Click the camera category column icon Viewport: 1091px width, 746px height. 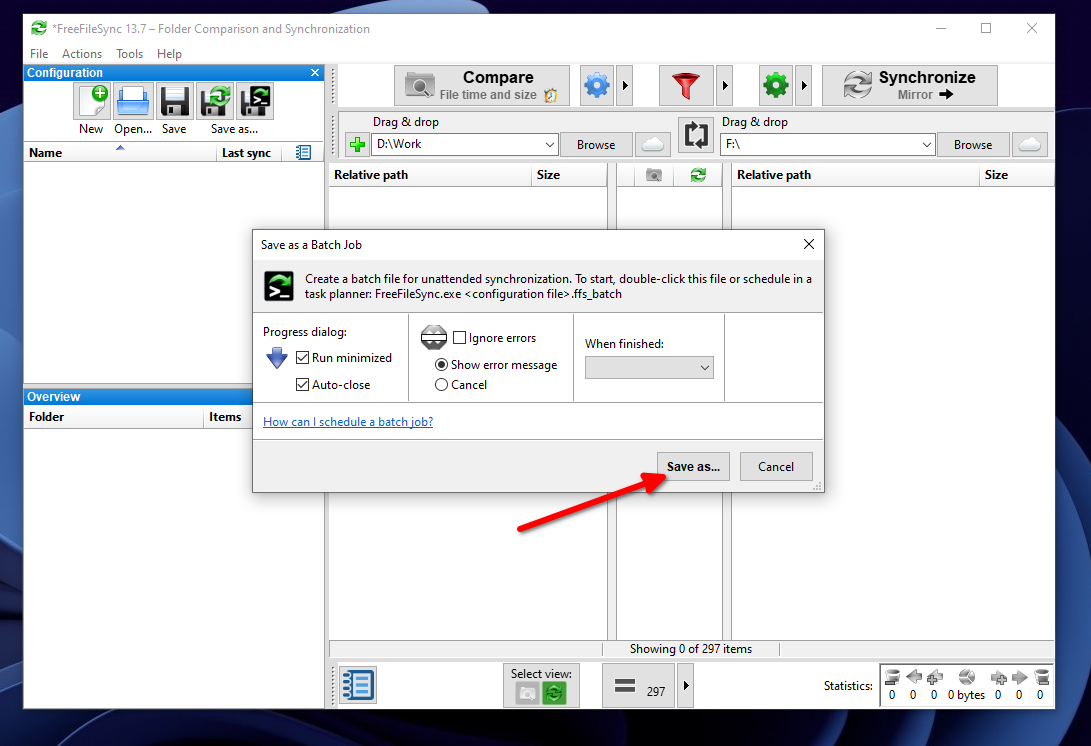click(x=654, y=175)
